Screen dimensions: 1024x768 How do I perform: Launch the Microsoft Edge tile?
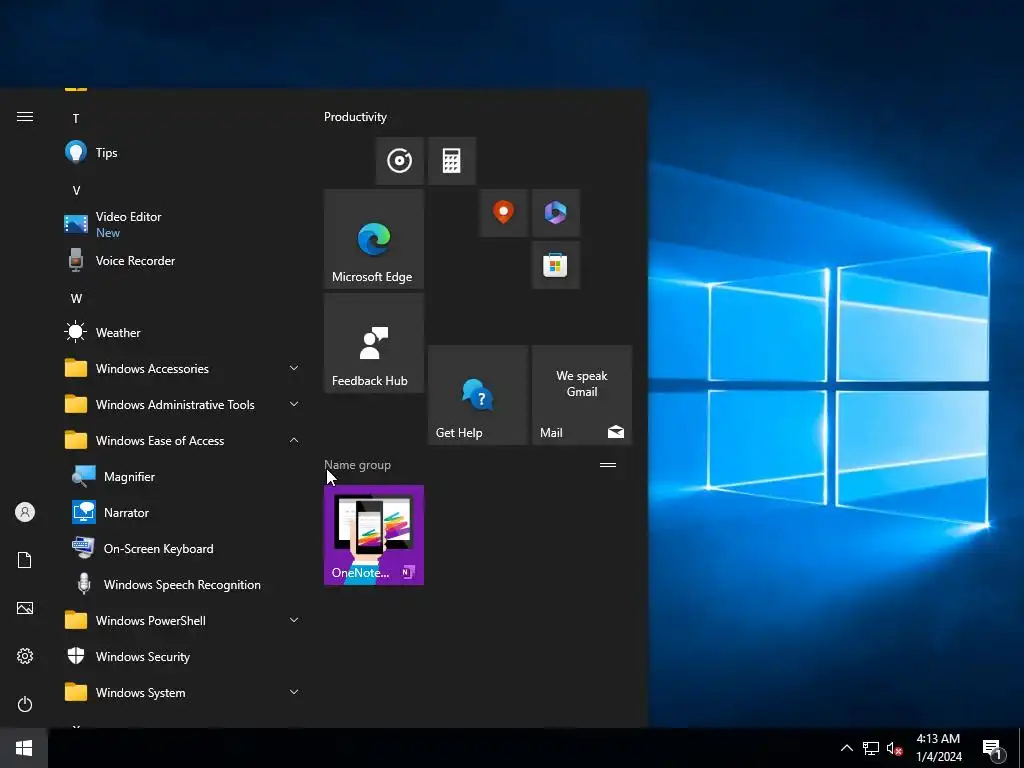pos(374,239)
